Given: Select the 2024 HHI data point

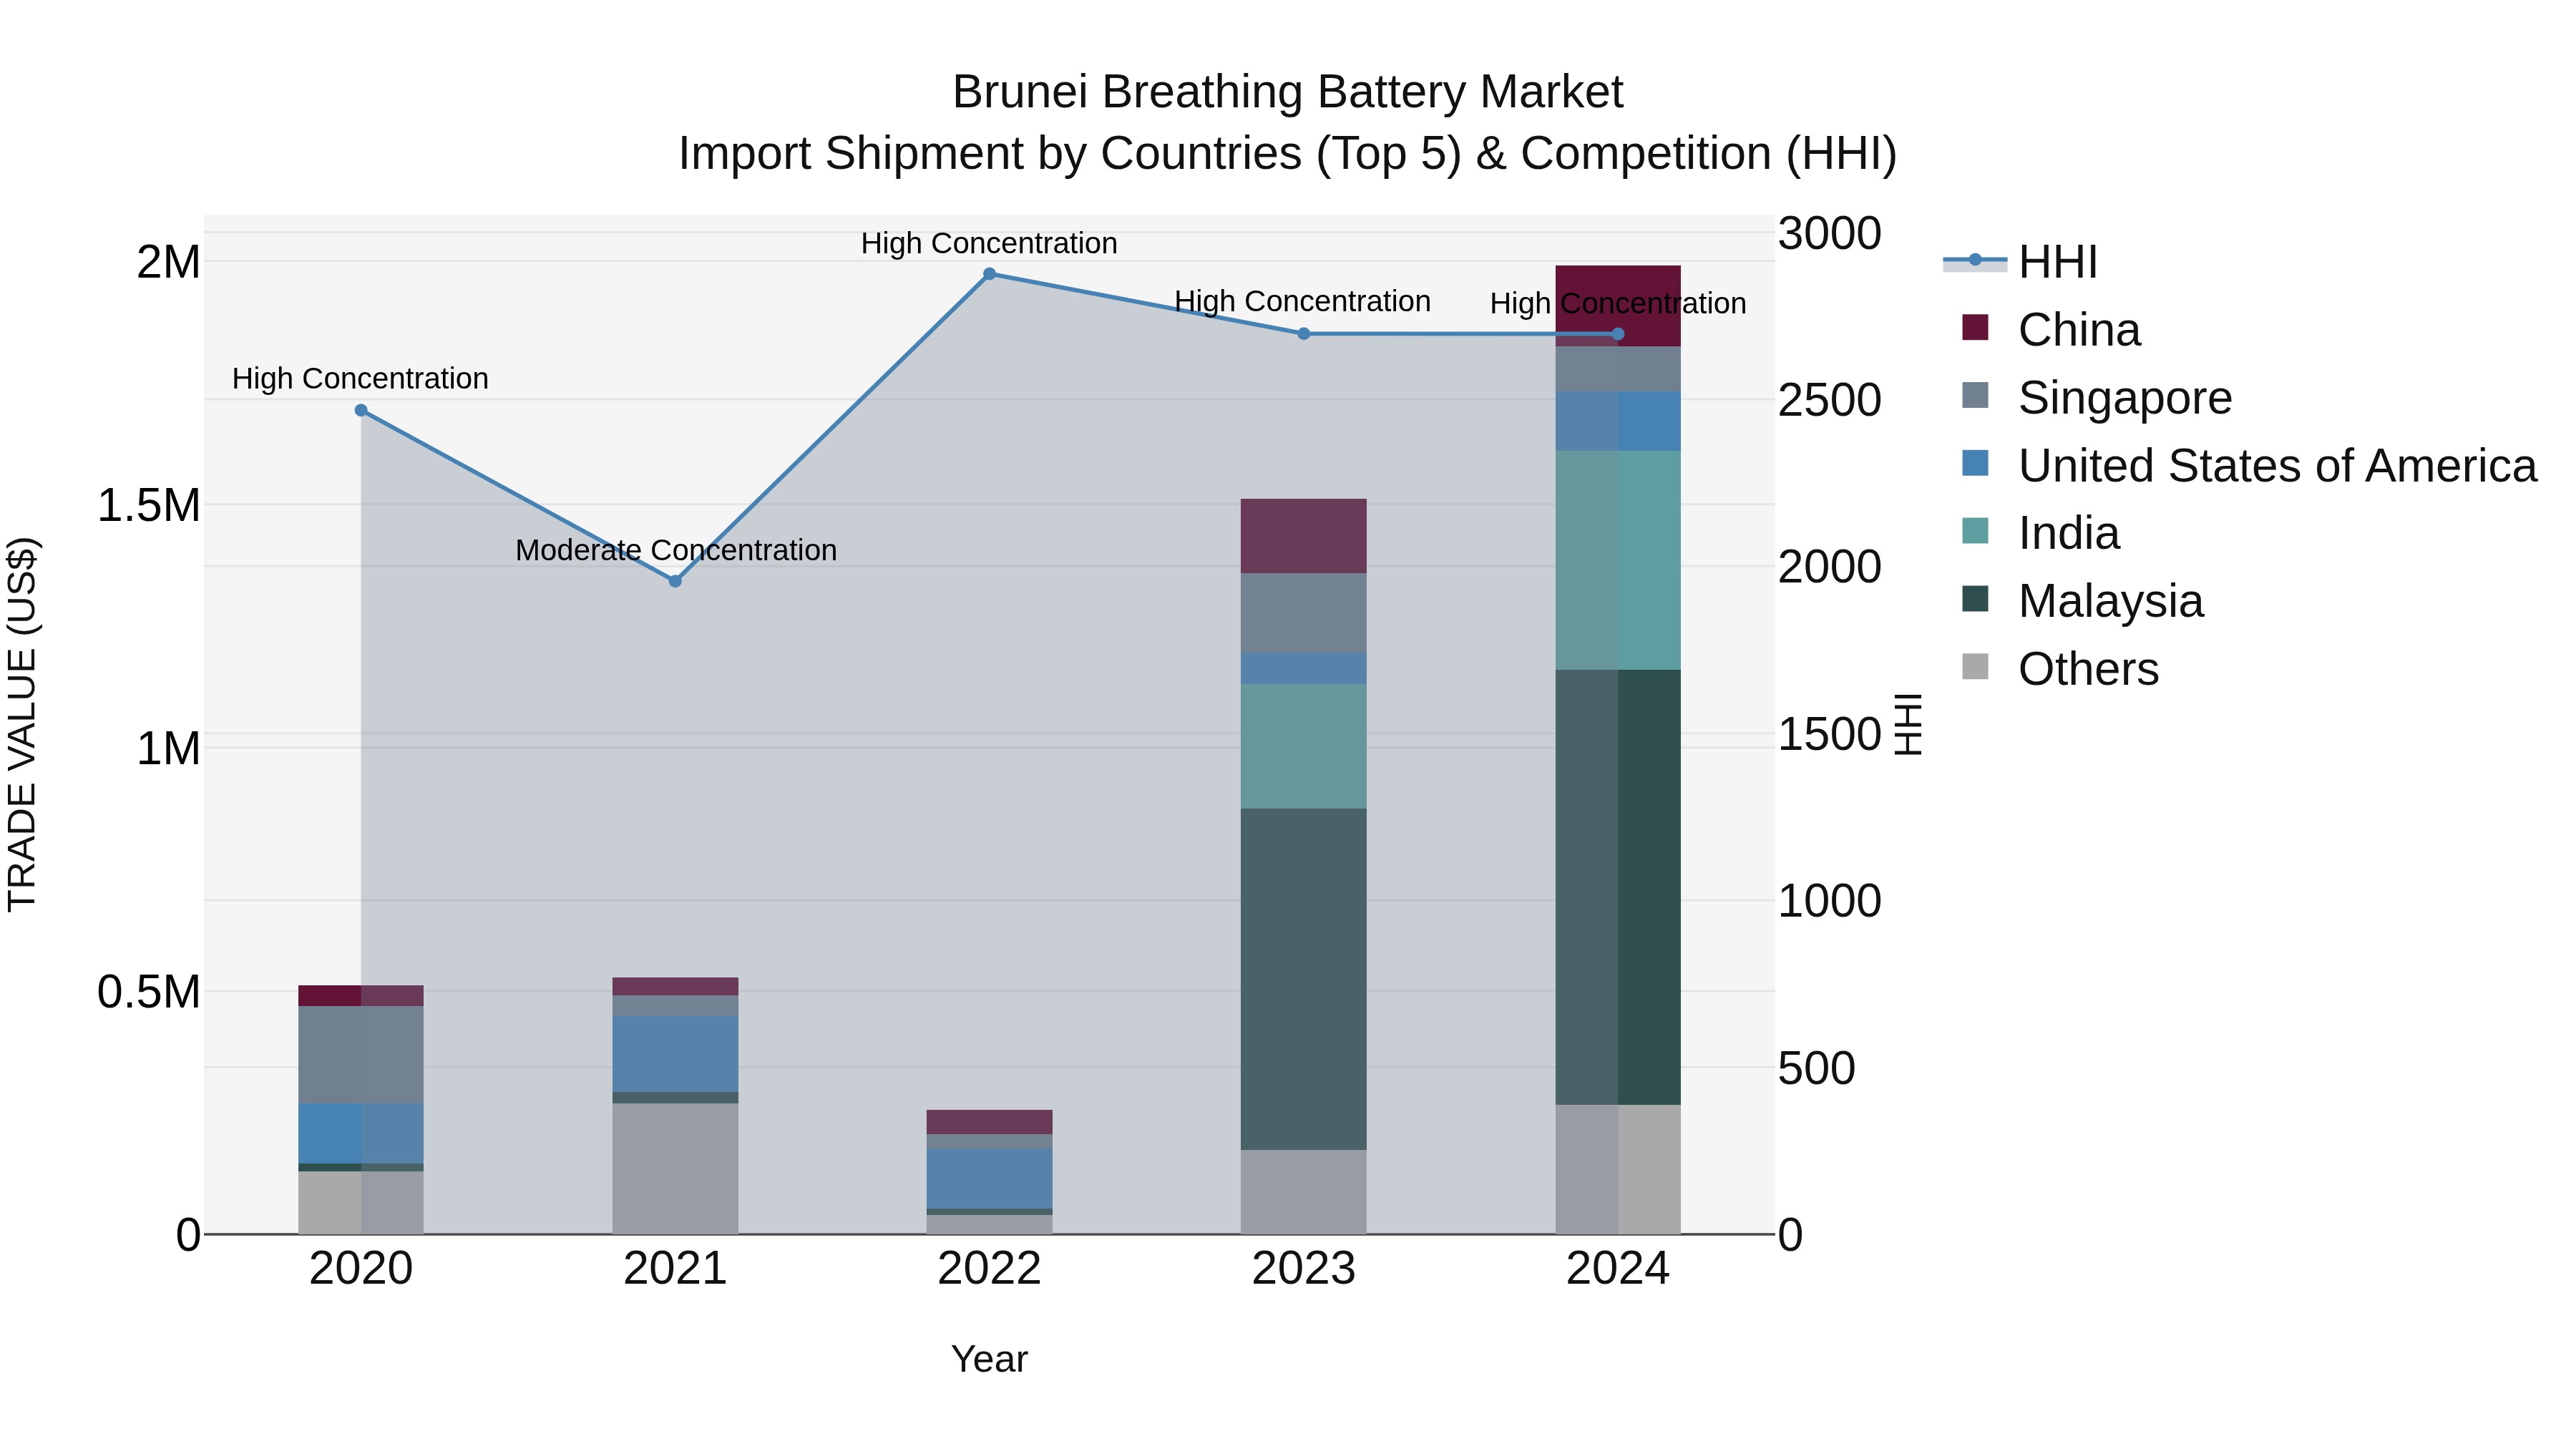Looking at the screenshot, I should coord(1618,334).
